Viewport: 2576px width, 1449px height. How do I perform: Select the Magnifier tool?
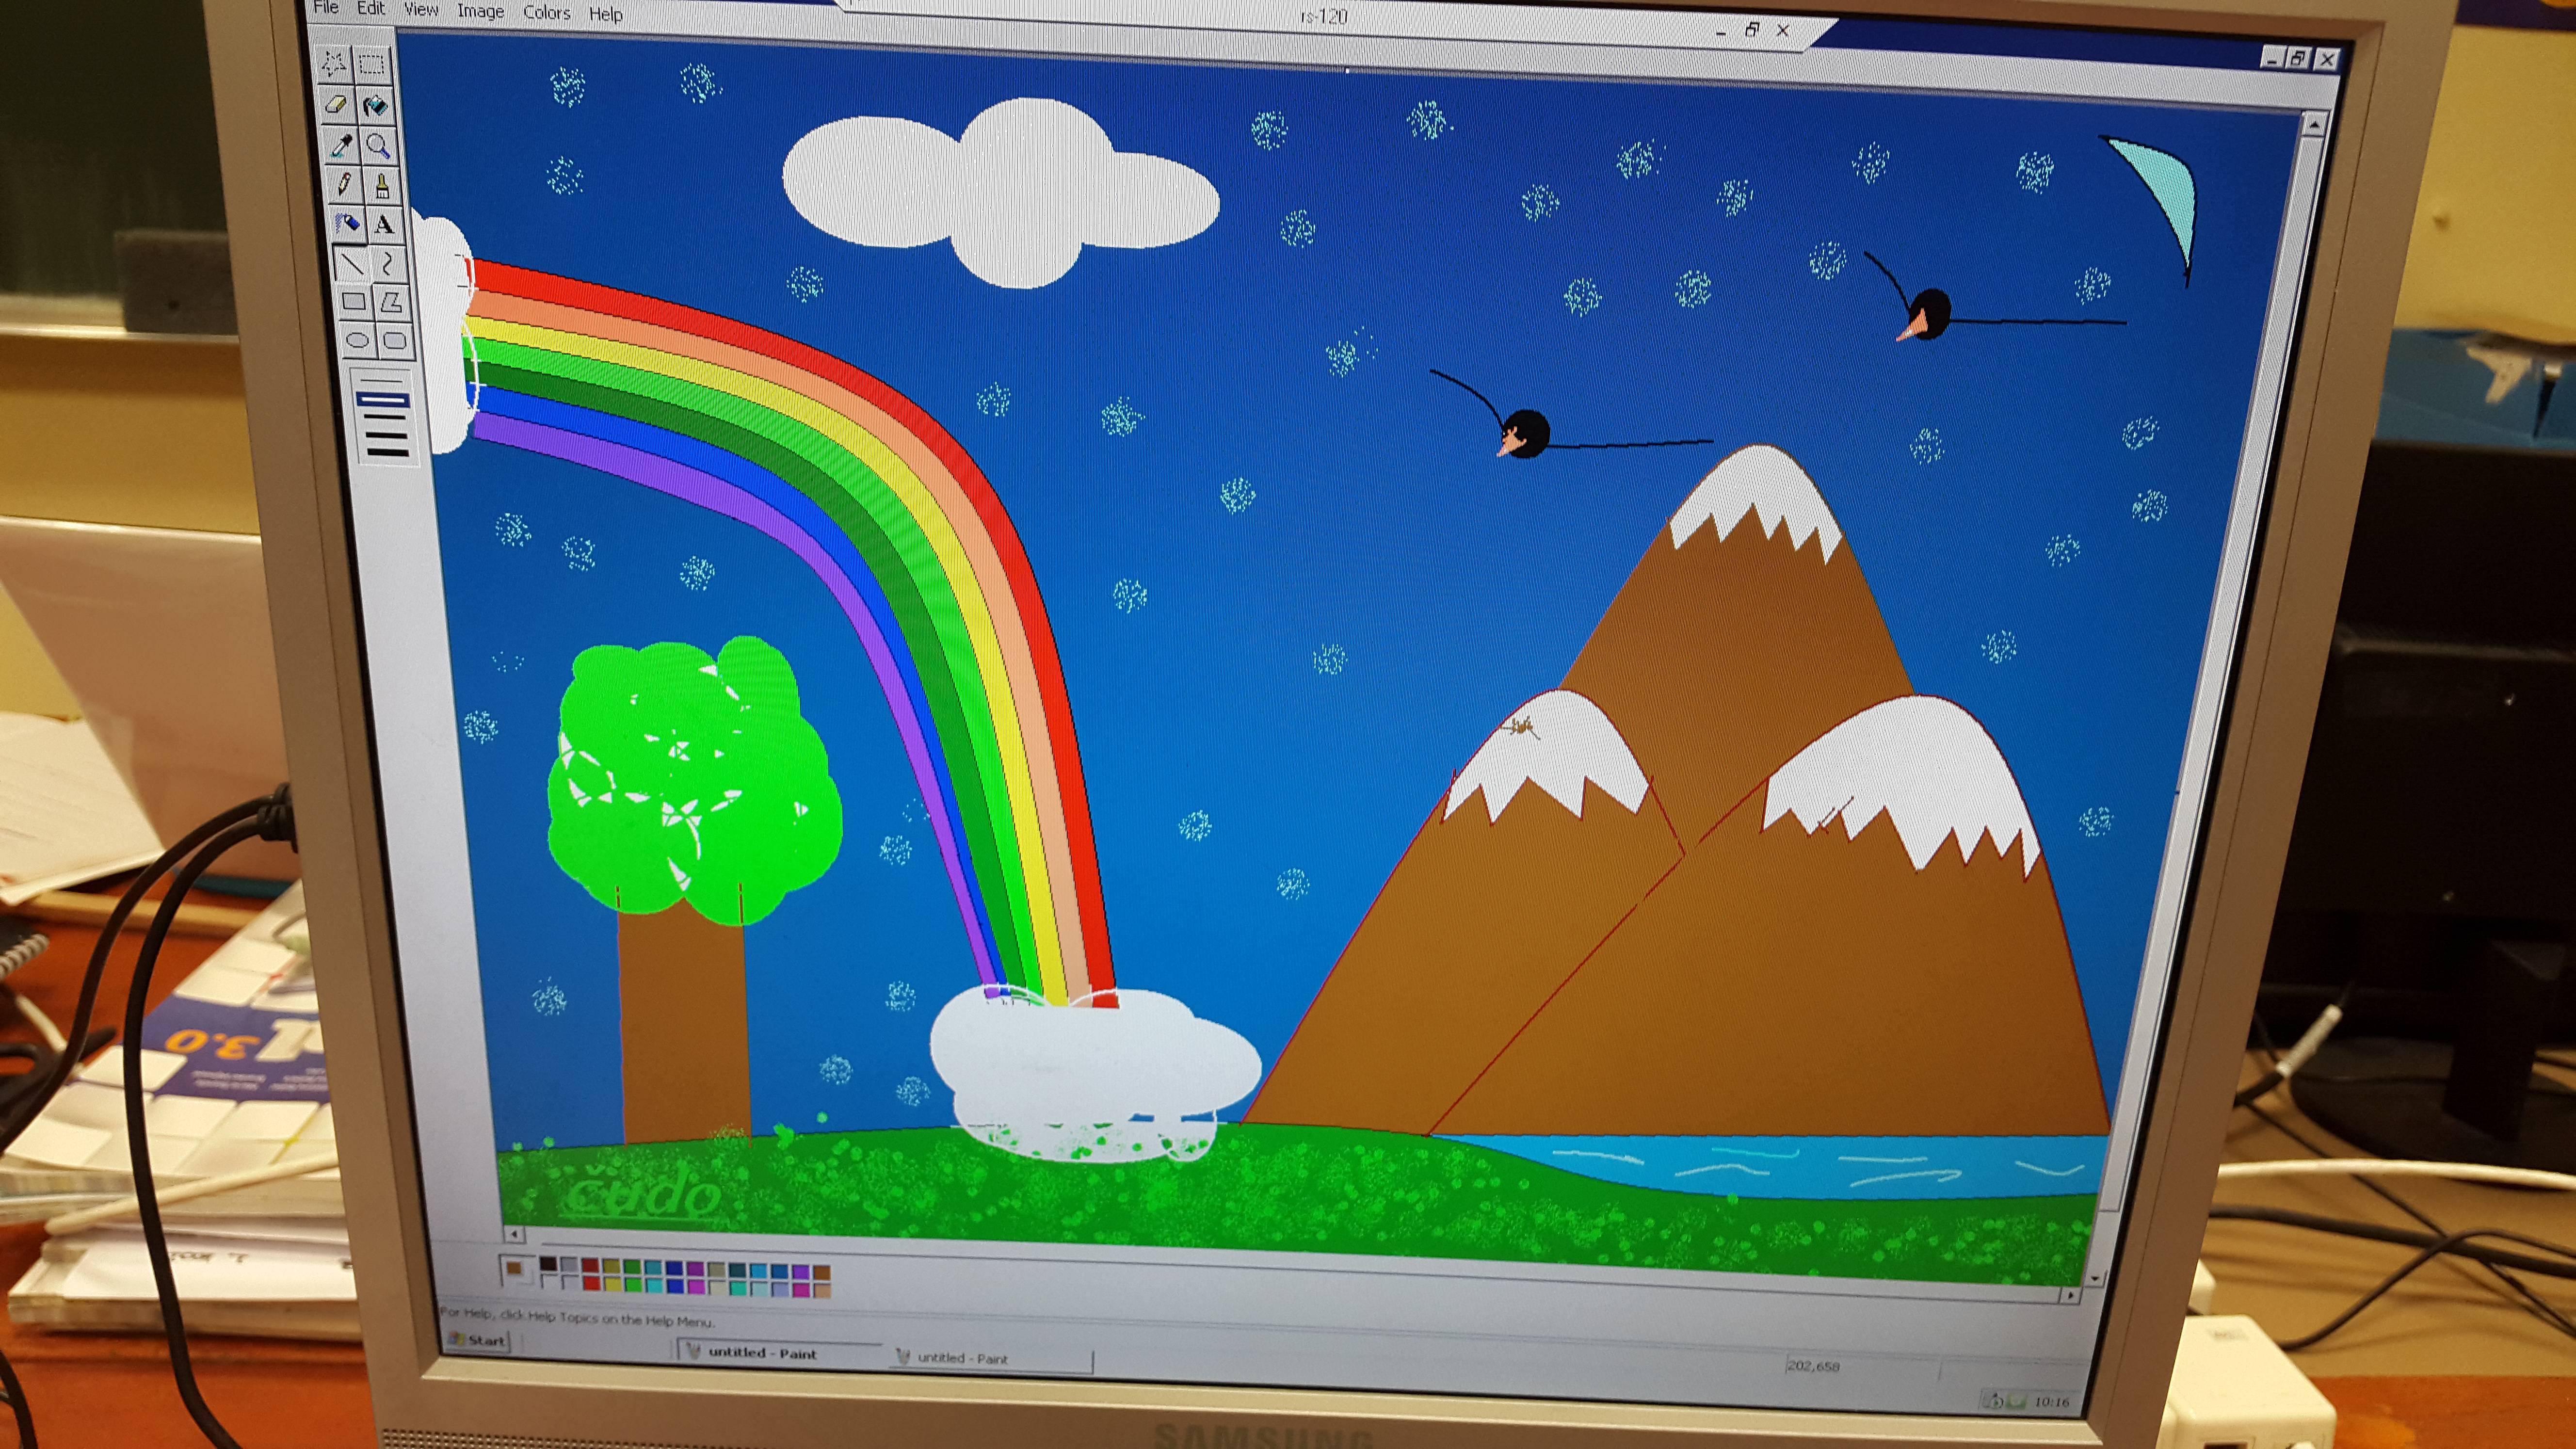[x=379, y=145]
